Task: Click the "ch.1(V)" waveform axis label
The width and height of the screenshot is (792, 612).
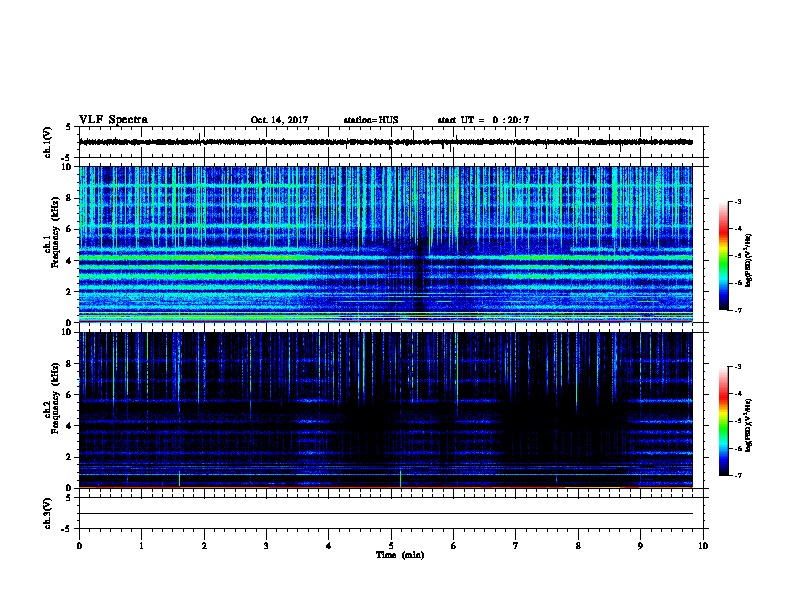Action: (x=48, y=142)
